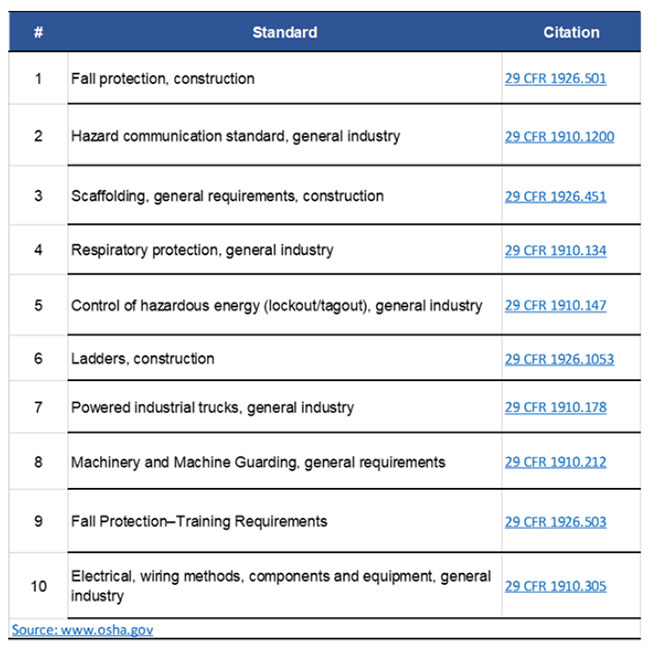Screen dimensions: 650x652
Task: Click the Standard column header
Action: (285, 32)
